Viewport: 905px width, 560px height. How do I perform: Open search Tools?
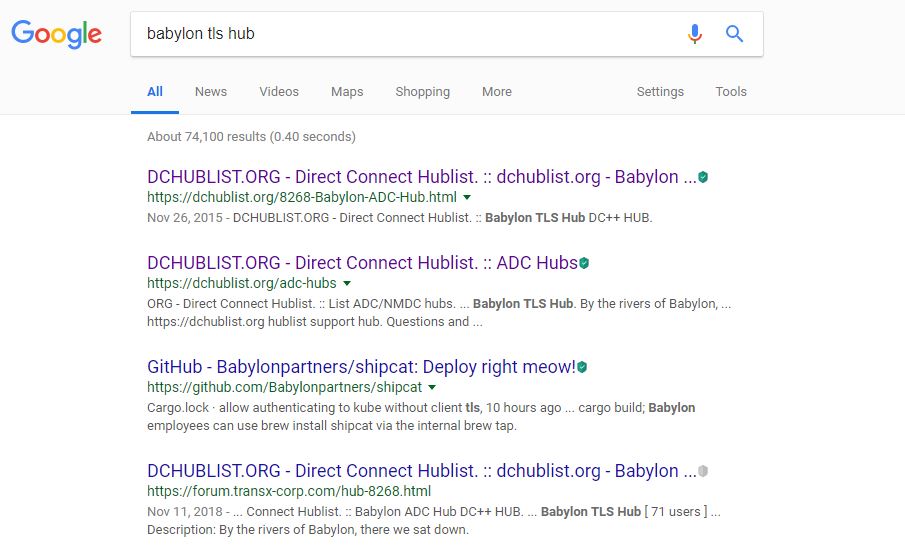click(x=731, y=92)
